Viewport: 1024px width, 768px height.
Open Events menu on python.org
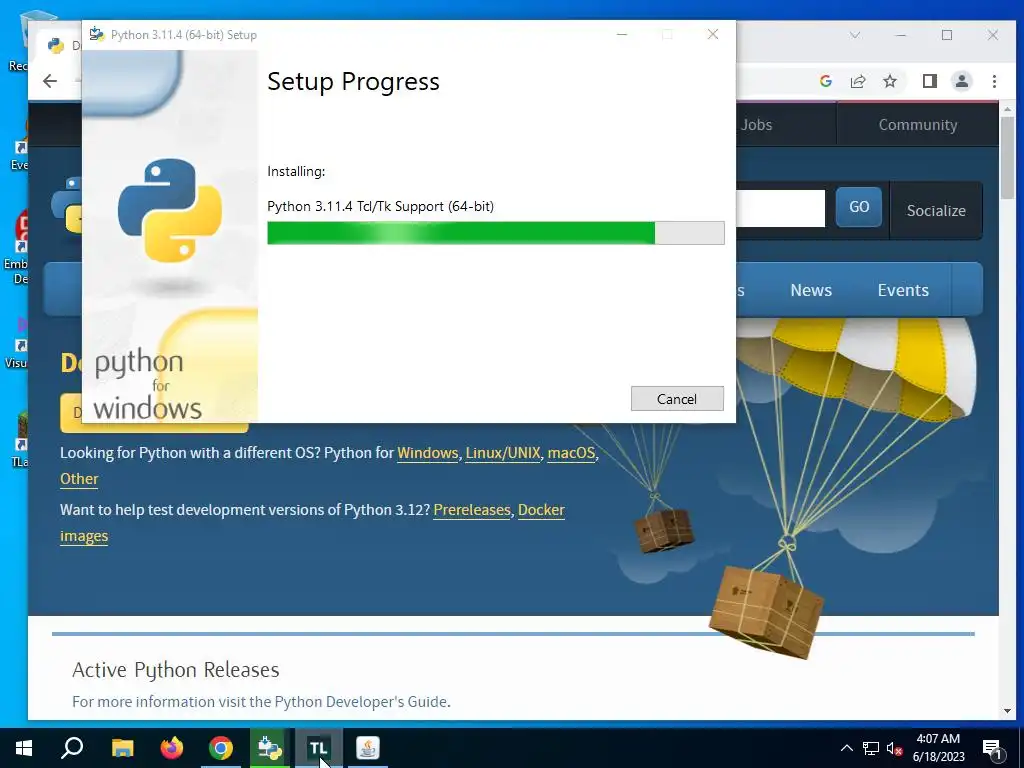click(903, 290)
